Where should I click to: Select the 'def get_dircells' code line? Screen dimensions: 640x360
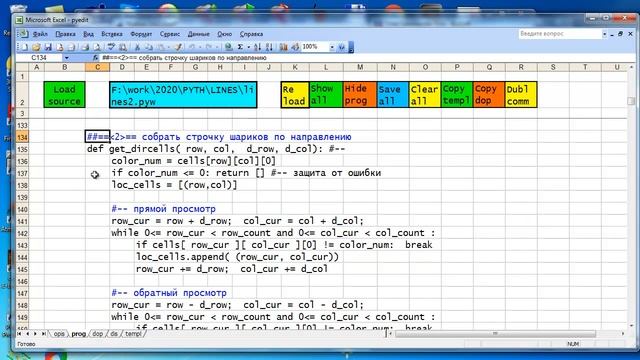tap(216, 149)
